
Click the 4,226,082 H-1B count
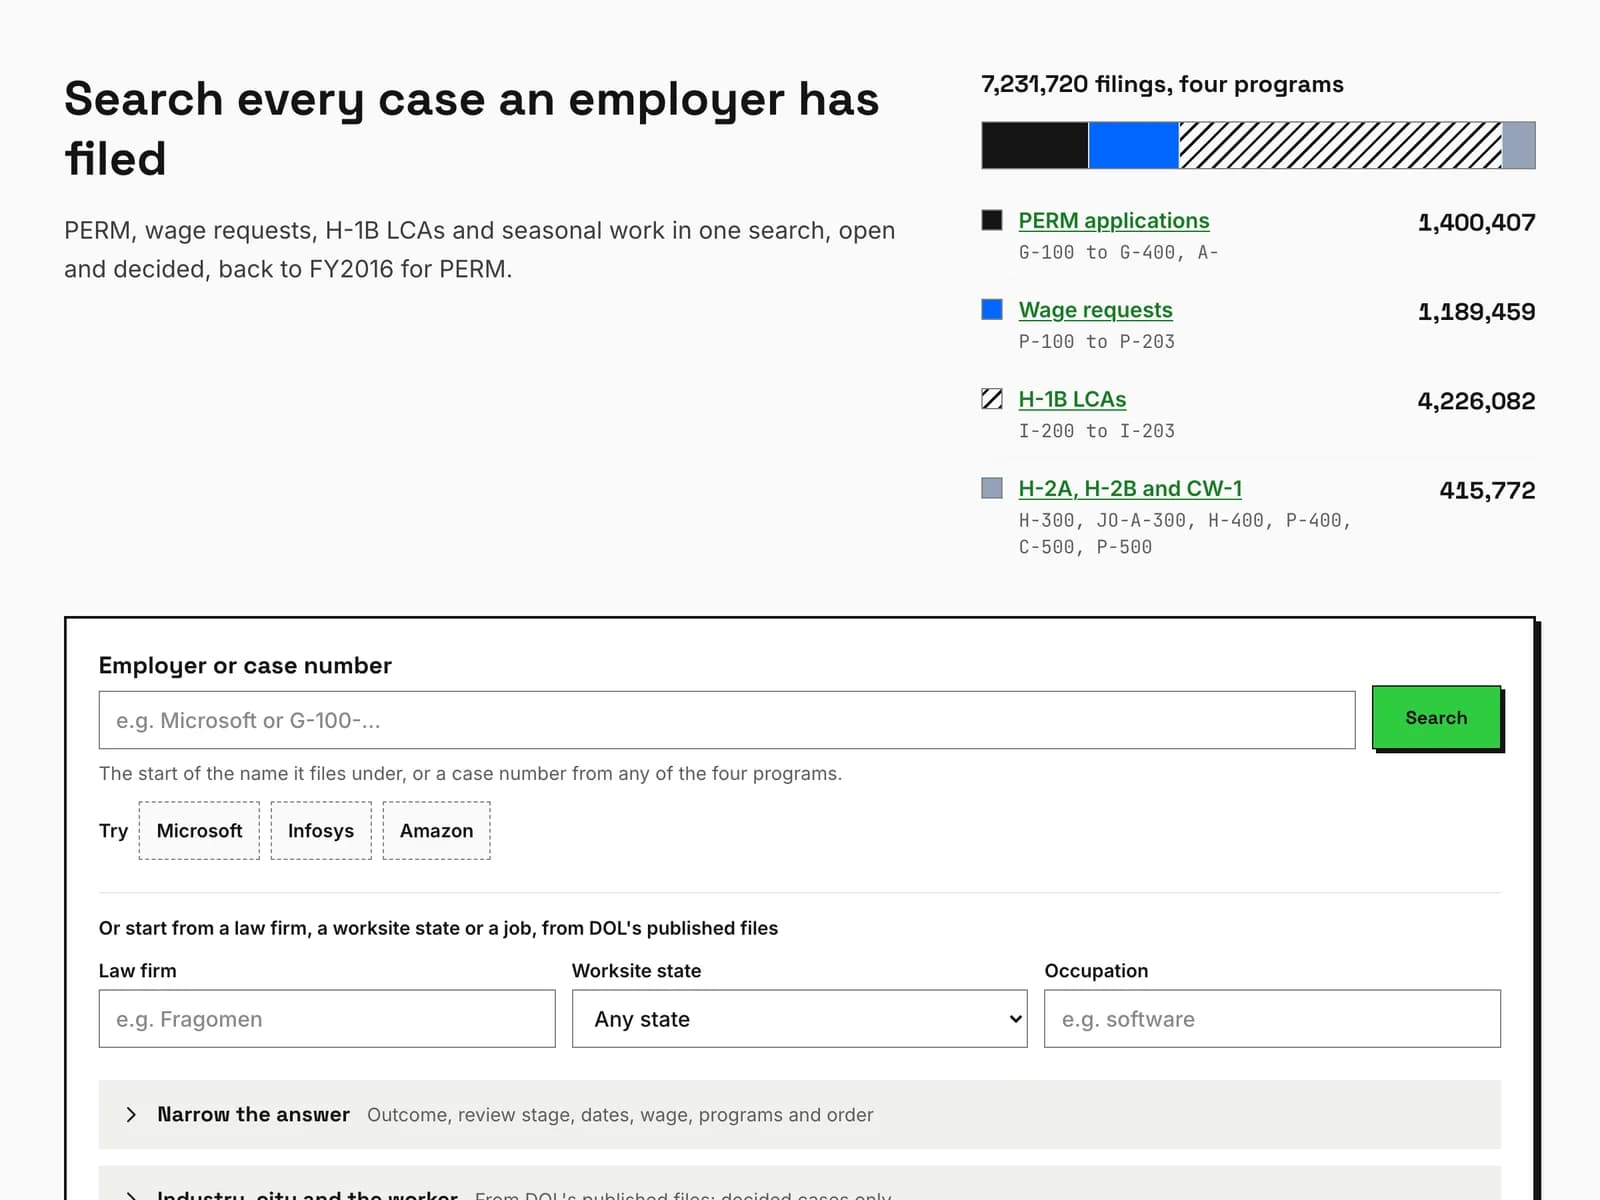point(1476,401)
